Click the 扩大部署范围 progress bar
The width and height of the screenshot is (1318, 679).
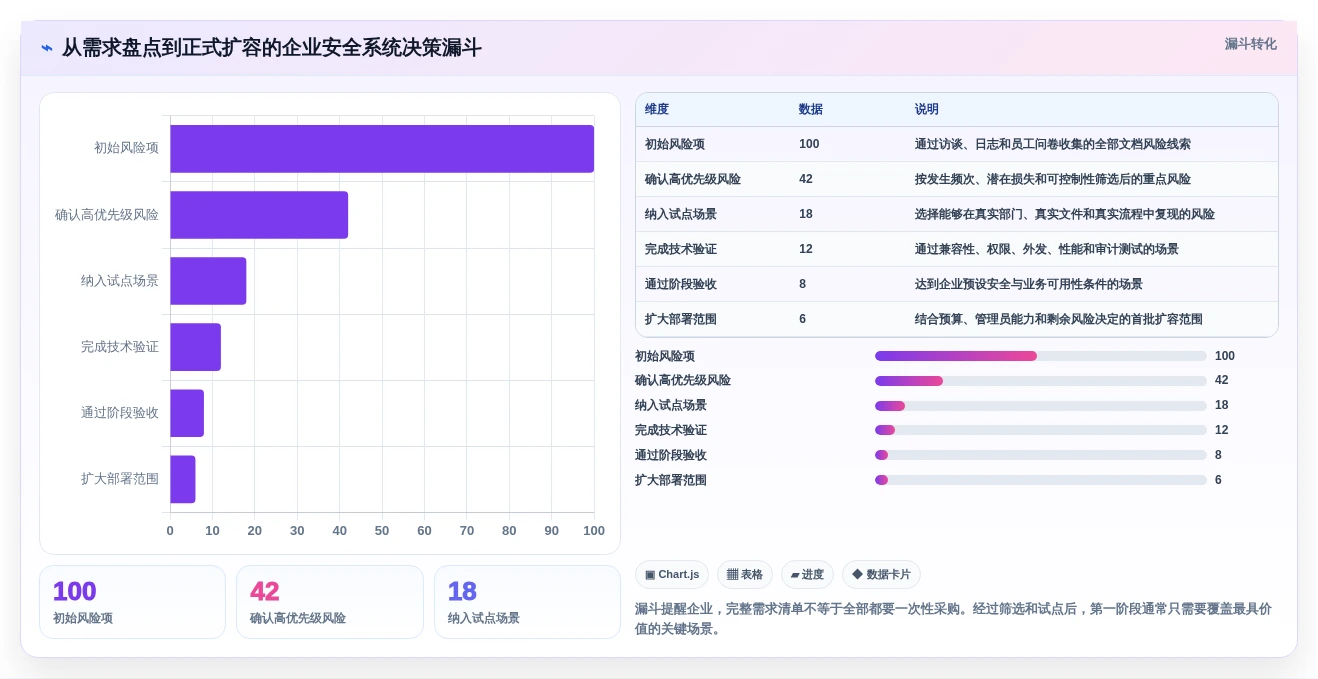click(x=1040, y=480)
